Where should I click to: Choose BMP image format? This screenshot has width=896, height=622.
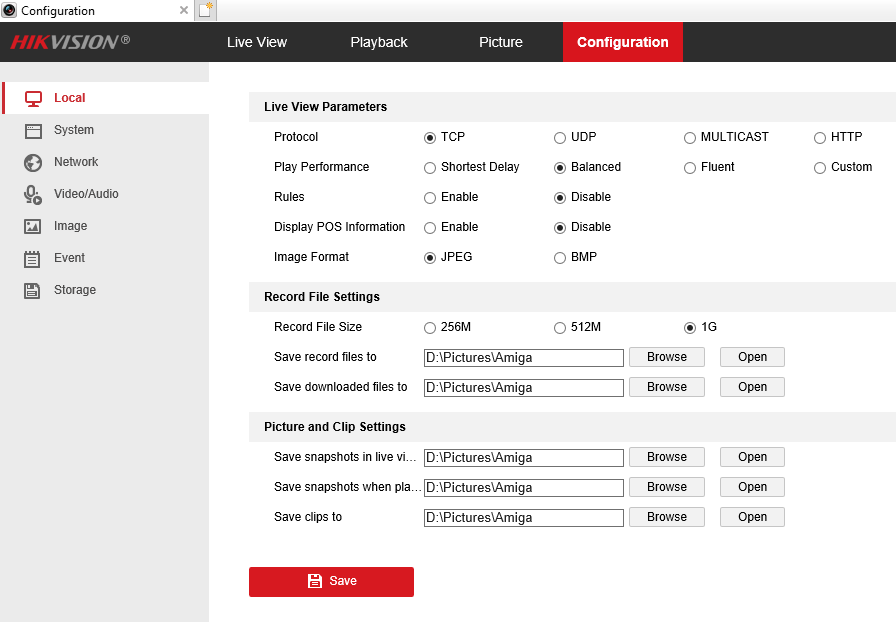tap(560, 257)
